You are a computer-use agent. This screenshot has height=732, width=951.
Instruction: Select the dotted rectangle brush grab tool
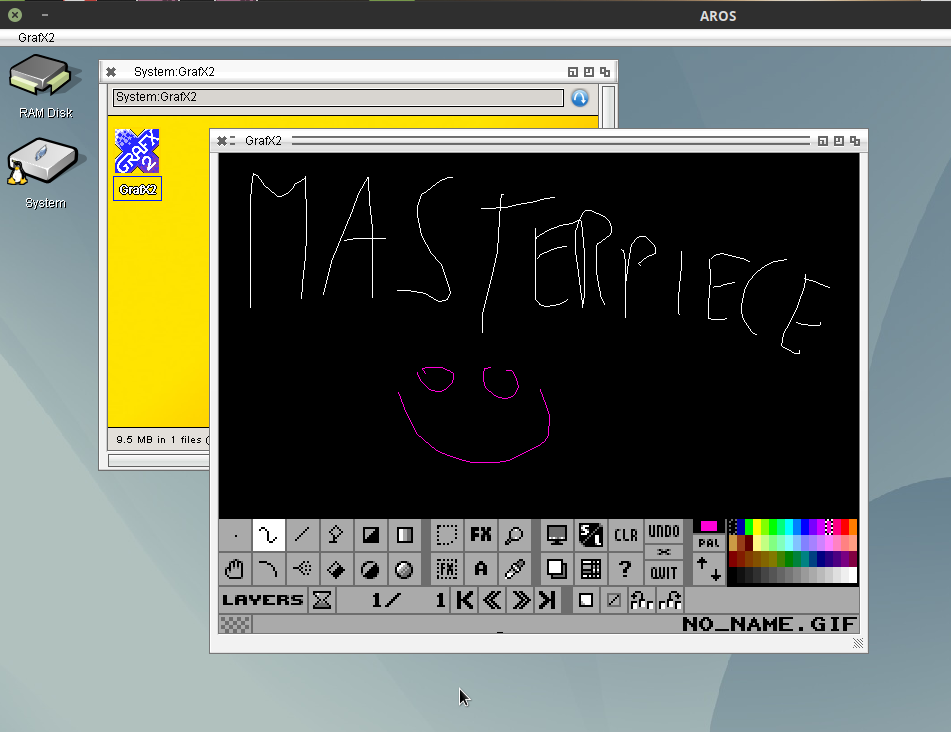(x=447, y=535)
